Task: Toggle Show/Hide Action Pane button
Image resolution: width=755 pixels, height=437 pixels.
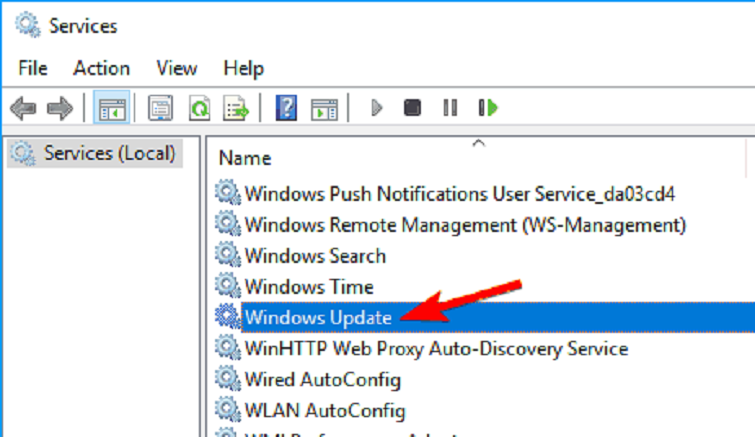Action: (323, 108)
